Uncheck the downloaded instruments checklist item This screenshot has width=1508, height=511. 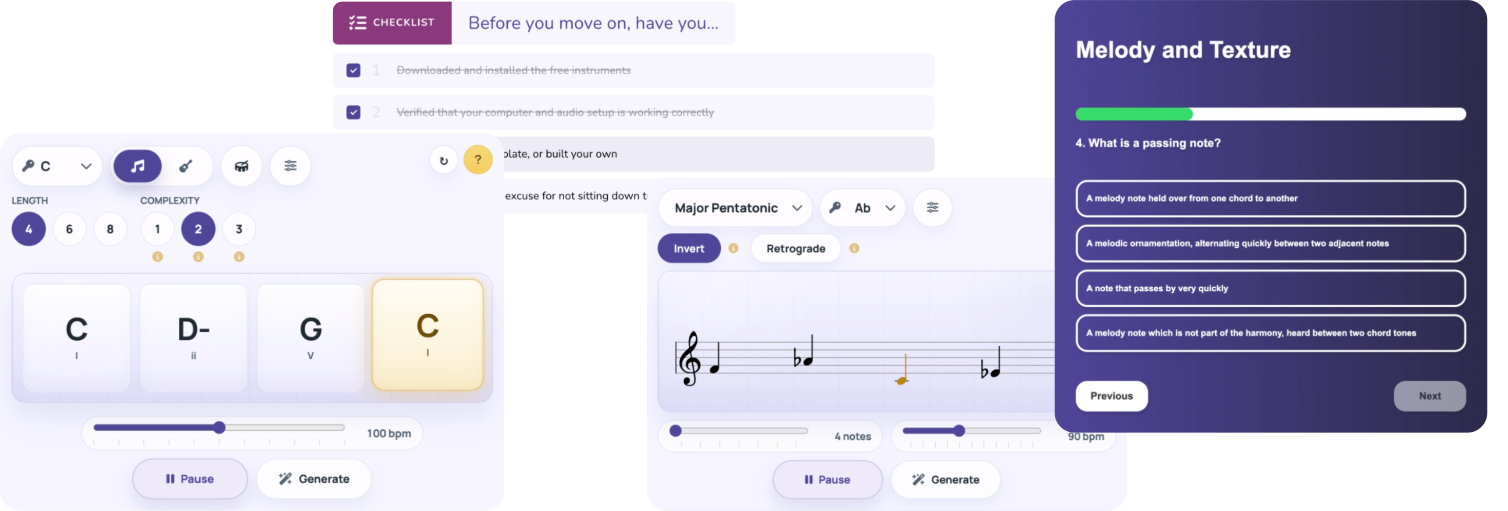pos(353,70)
